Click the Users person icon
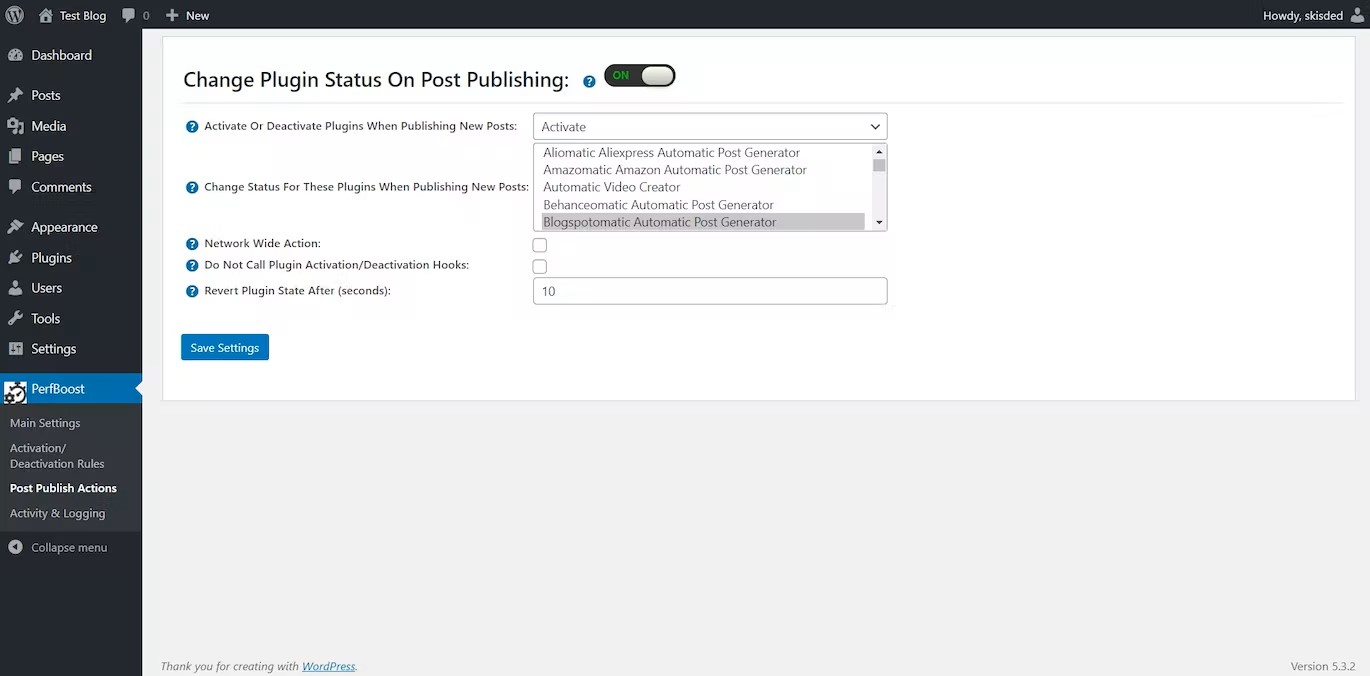This screenshot has height=676, width=1370. pos(15,288)
